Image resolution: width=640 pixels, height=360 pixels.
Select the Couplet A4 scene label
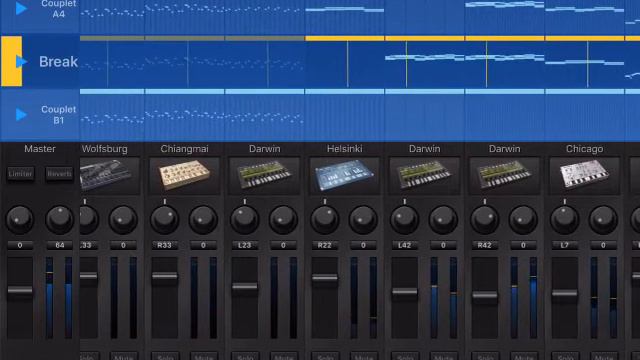[58, 9]
